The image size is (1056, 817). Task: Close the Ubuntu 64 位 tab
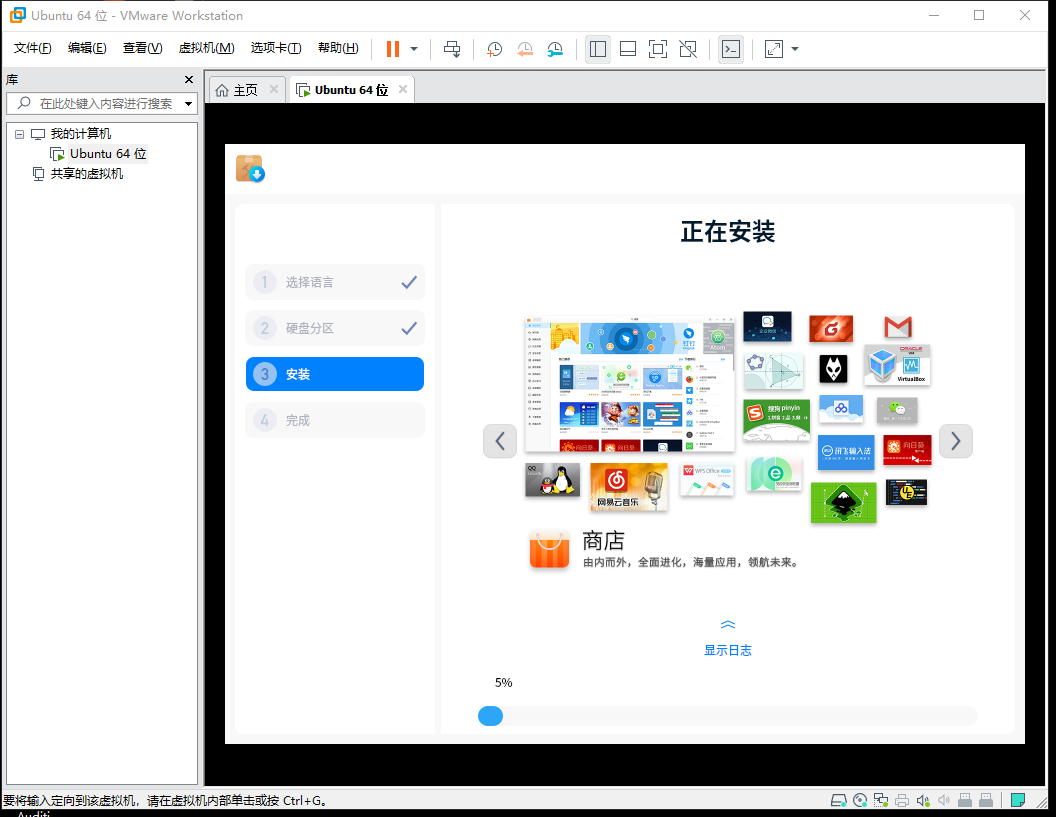pos(403,89)
